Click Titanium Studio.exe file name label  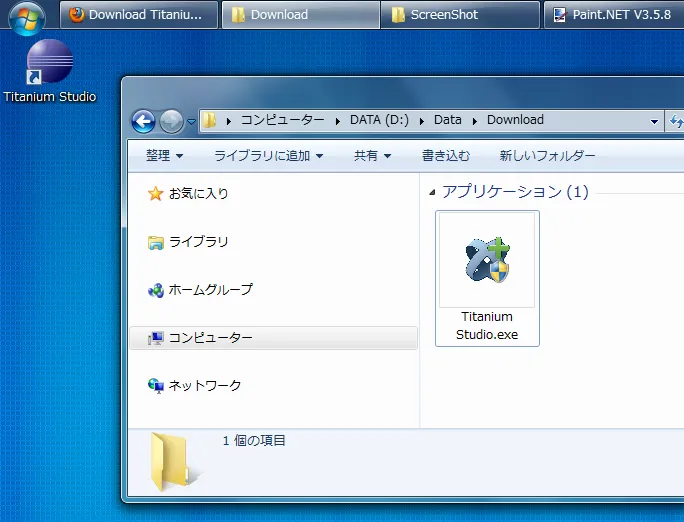487,325
